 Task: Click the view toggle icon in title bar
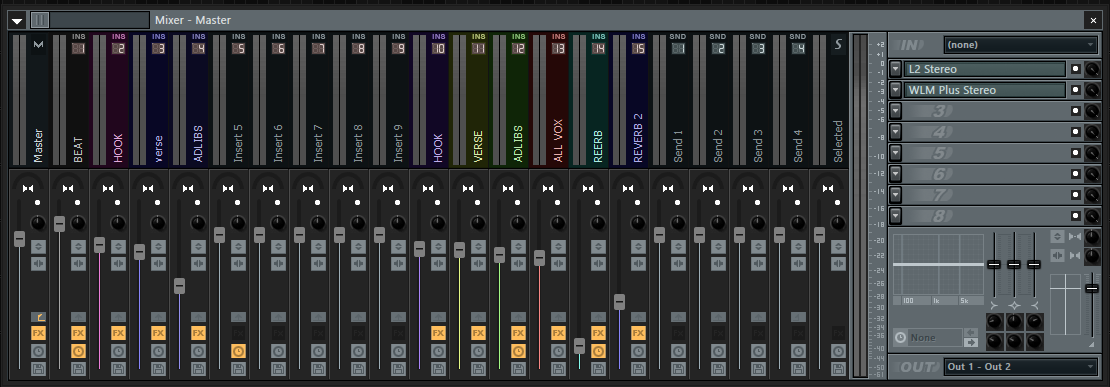pyautogui.click(x=40, y=20)
